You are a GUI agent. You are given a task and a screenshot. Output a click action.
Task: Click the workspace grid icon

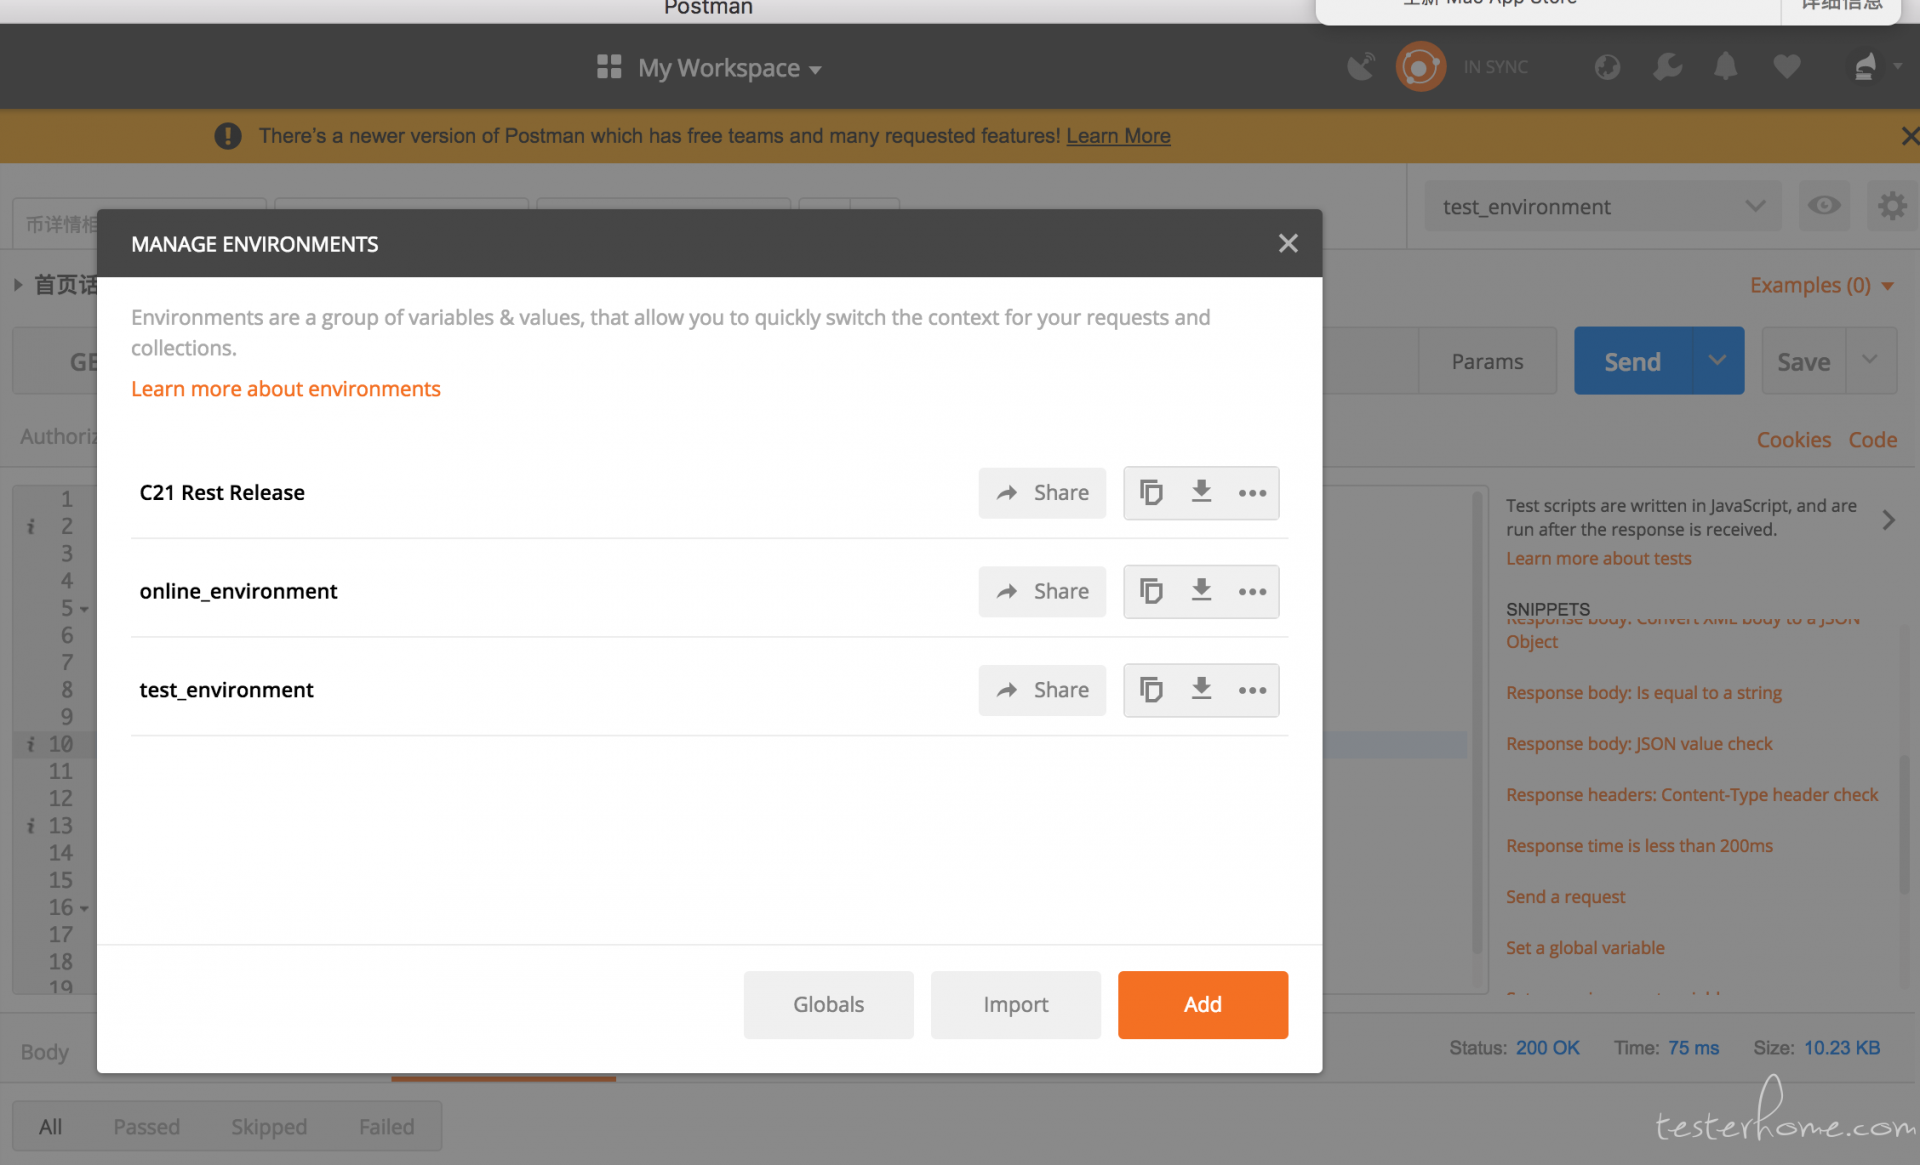coord(609,67)
